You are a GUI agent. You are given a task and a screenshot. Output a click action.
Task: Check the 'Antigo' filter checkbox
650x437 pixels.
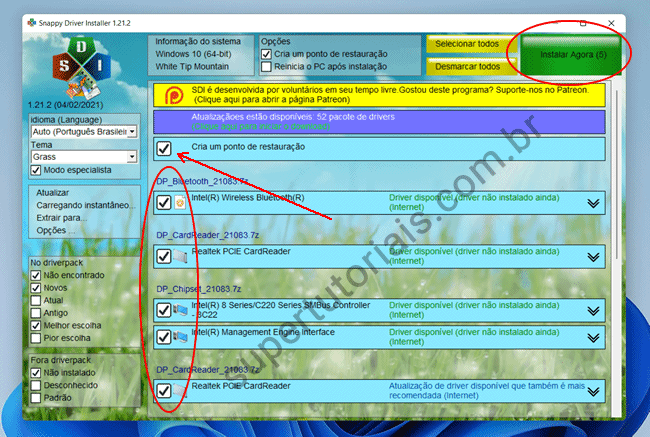click(36, 313)
